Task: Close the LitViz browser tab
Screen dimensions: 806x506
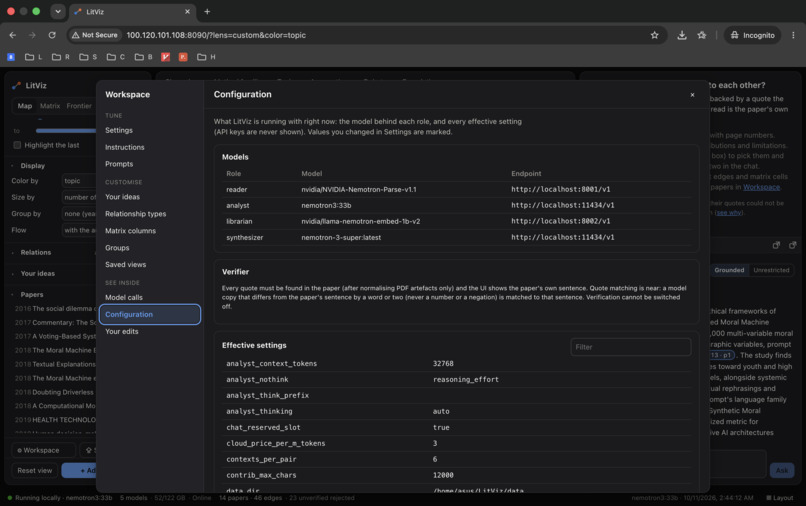Action: point(187,11)
